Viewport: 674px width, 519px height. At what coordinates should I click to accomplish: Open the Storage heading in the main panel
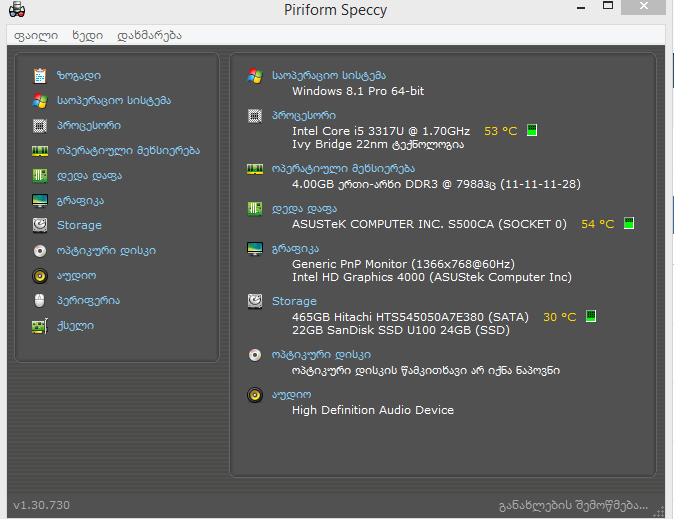coord(294,301)
